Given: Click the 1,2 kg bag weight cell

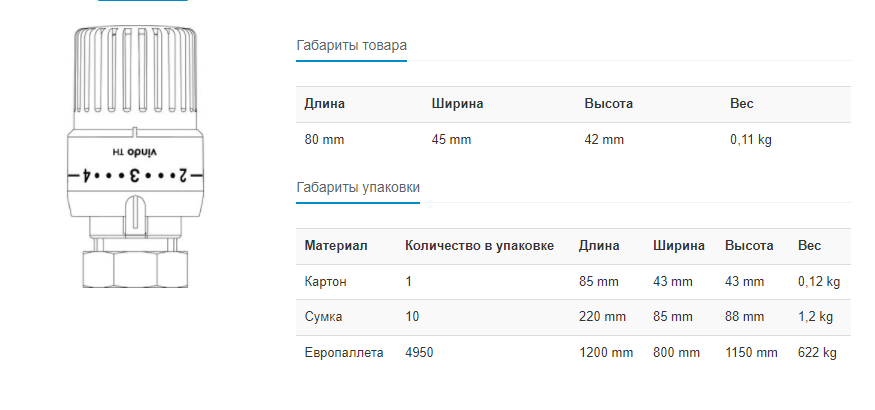Looking at the screenshot, I should [815, 317].
